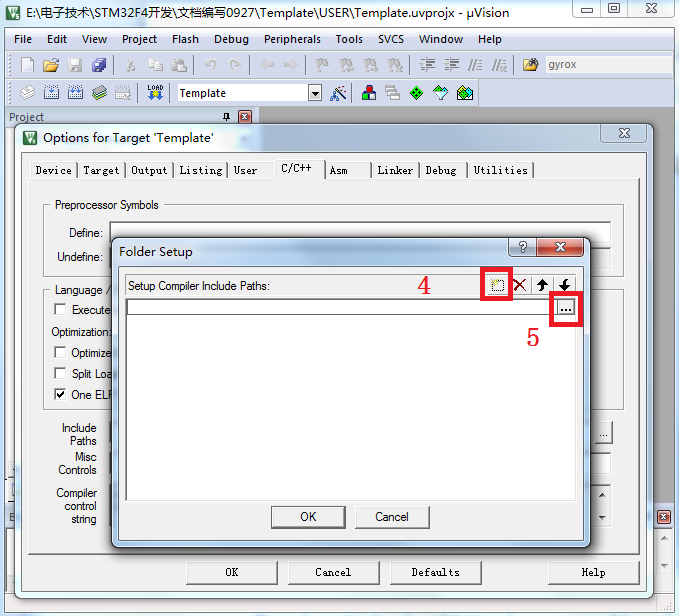The image size is (679, 616).
Task: Click the New file toolbar icon
Action: tap(27, 65)
